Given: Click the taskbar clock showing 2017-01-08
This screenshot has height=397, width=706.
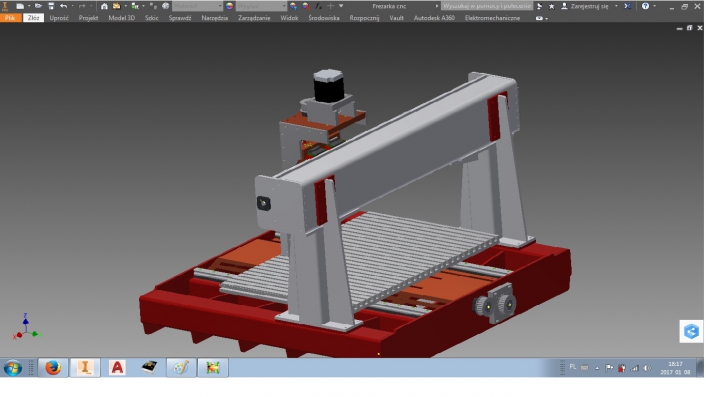Looking at the screenshot, I should click(x=675, y=368).
